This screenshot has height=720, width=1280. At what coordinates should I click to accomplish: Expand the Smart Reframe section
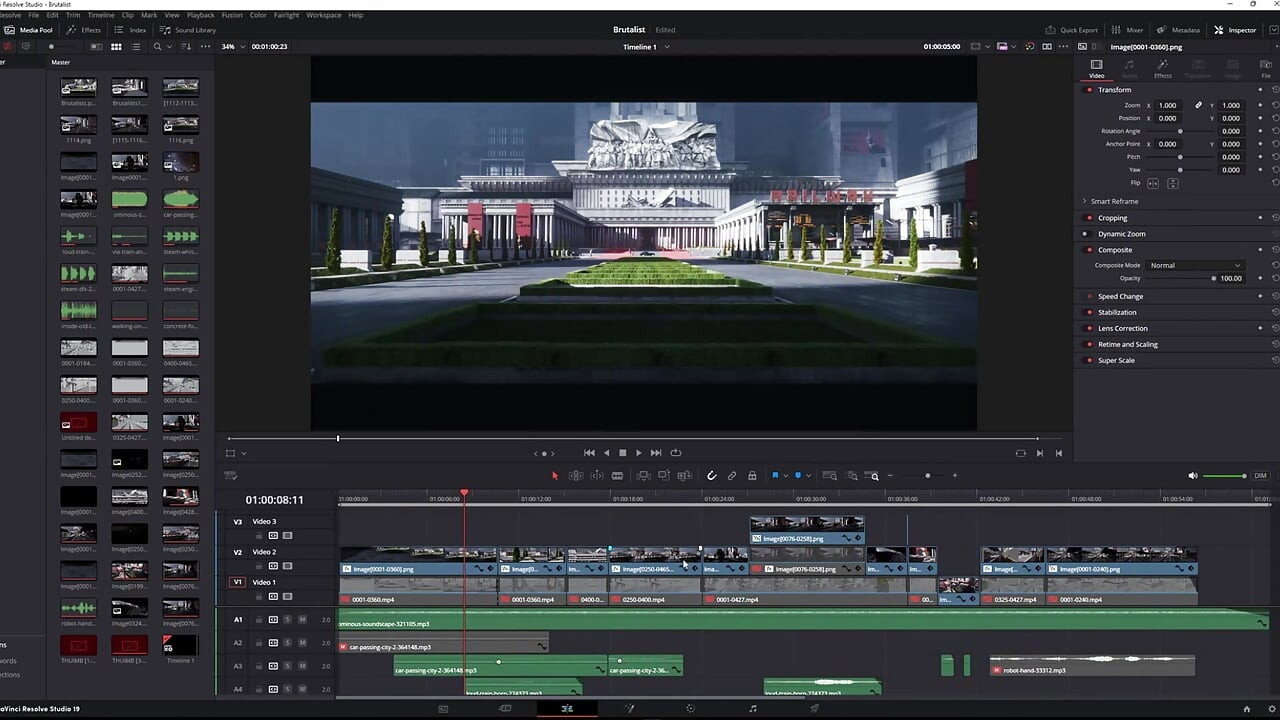1084,201
